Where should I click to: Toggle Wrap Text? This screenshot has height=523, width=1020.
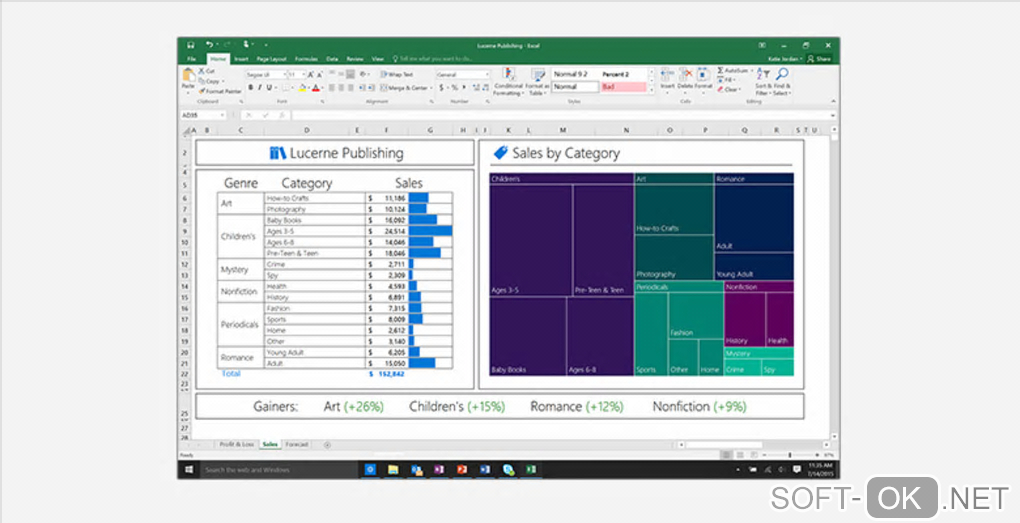[397, 75]
